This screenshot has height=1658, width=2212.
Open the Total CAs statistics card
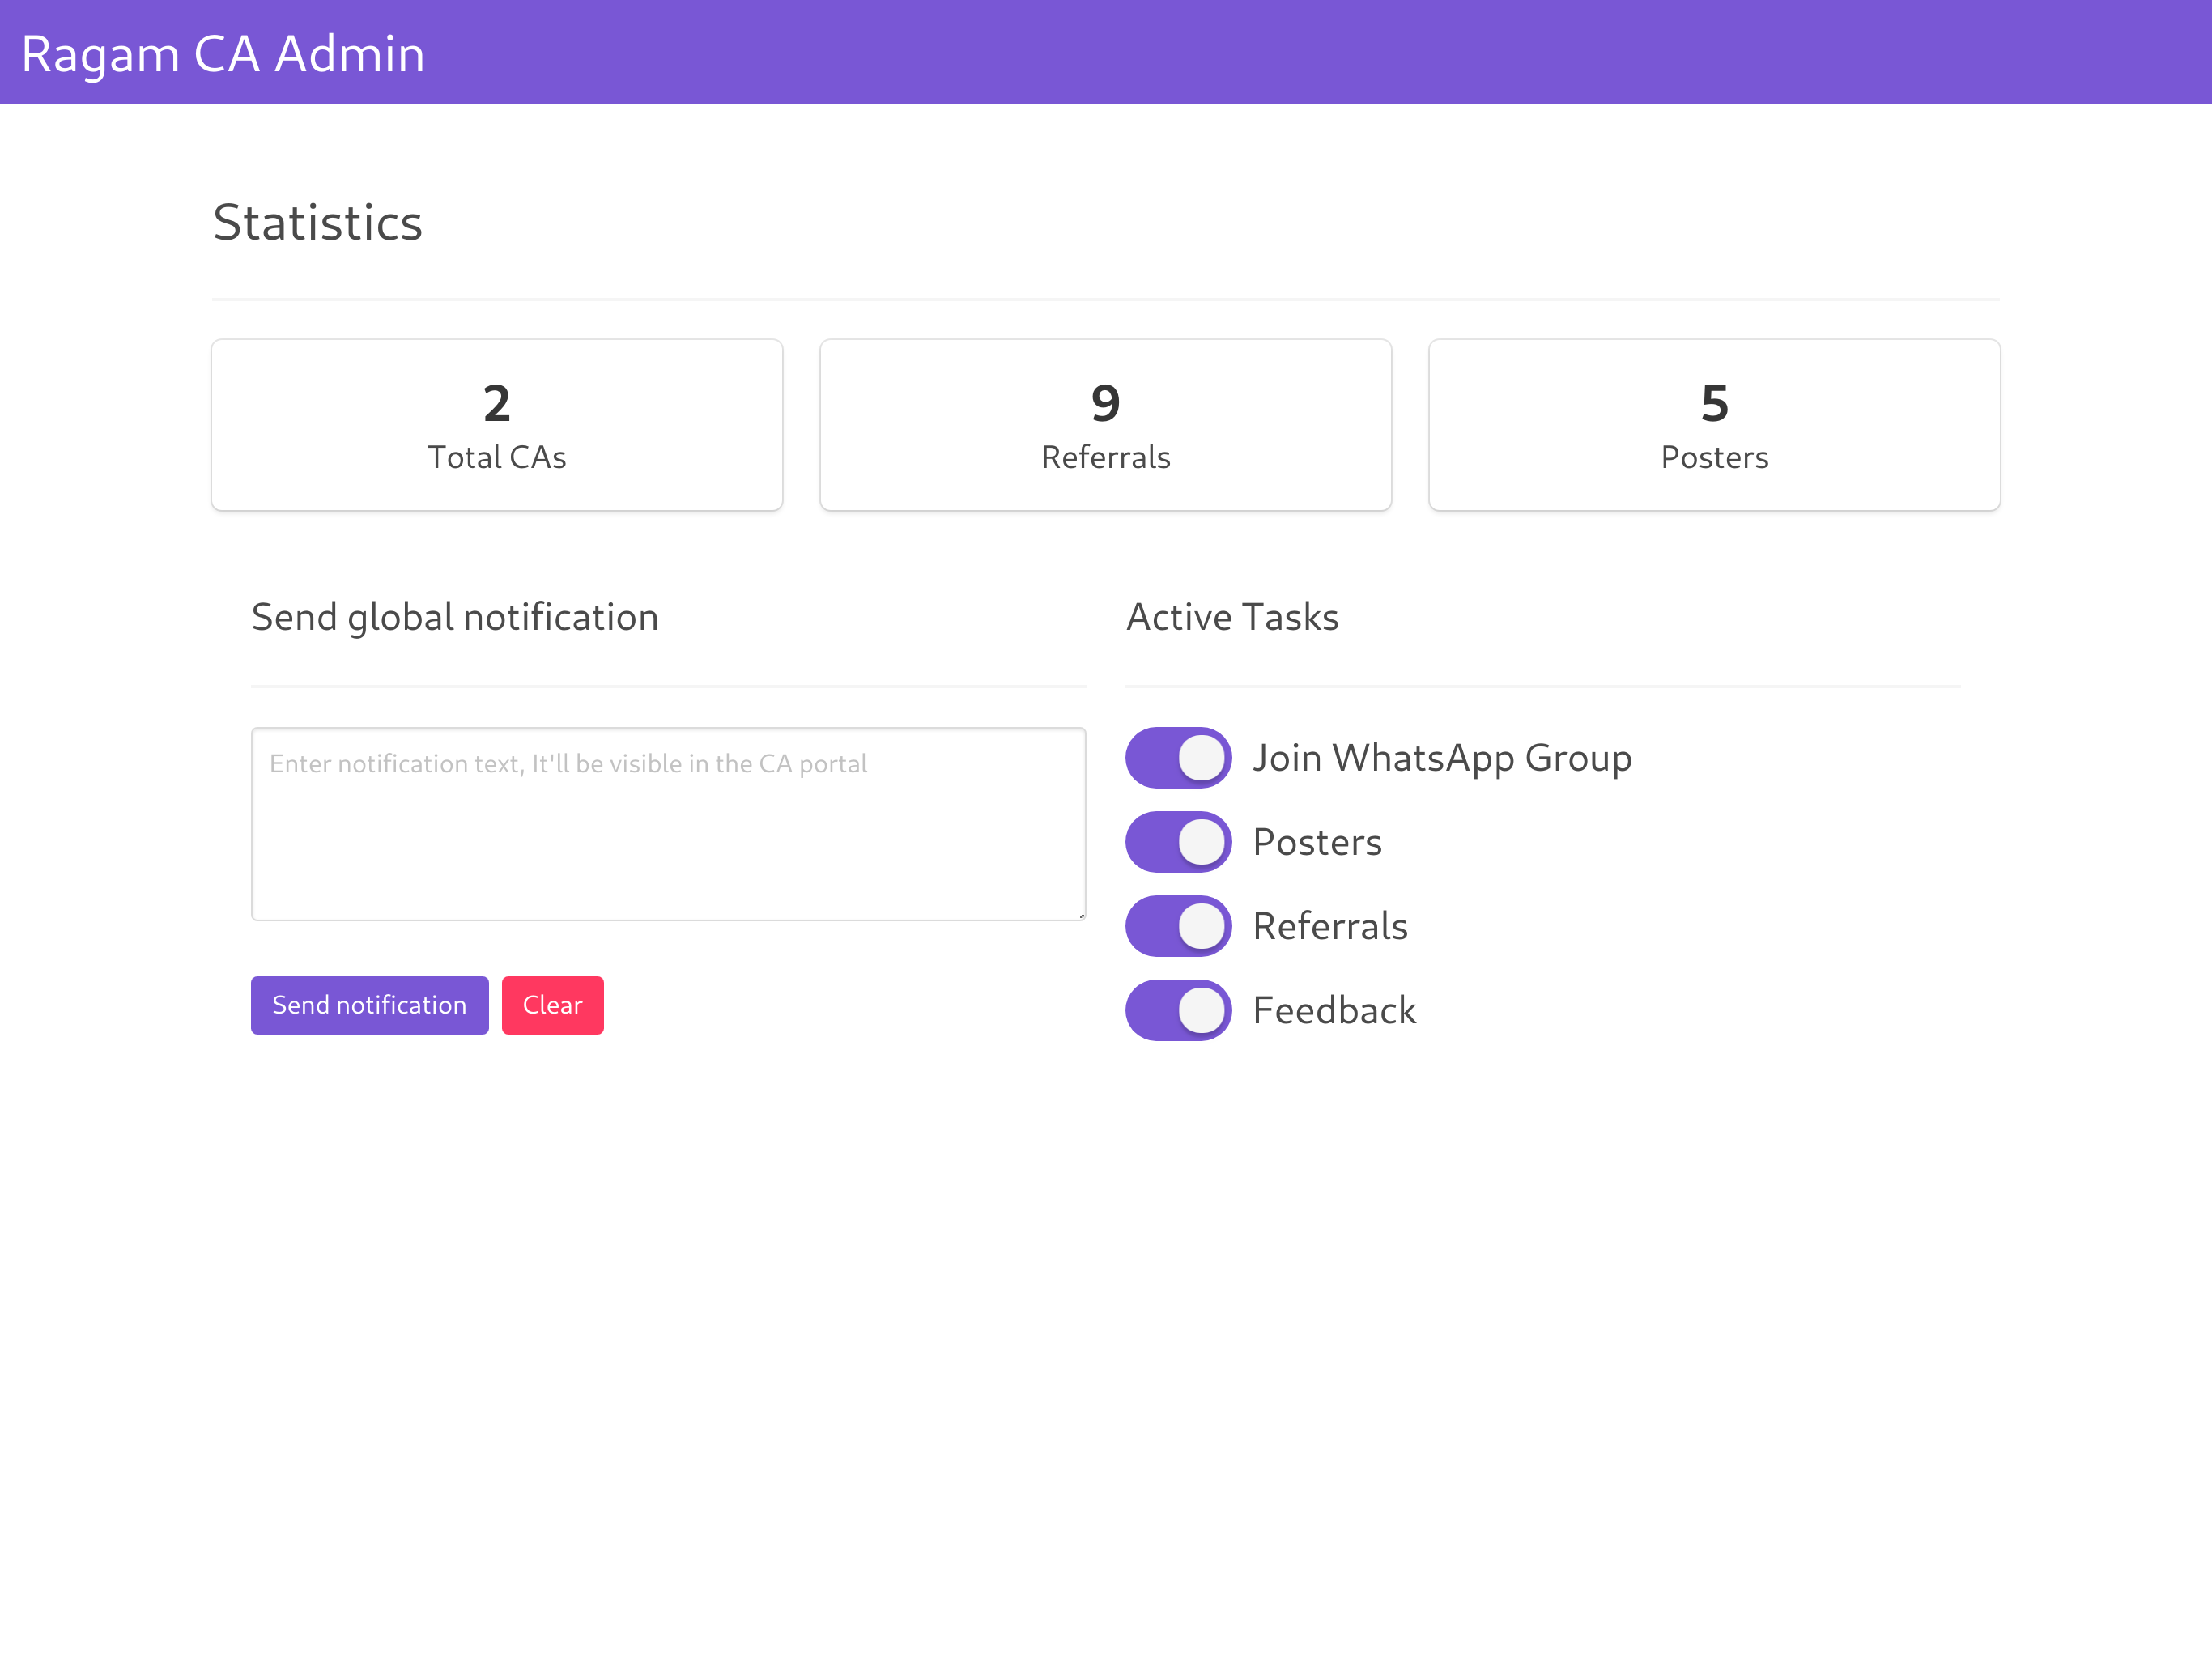click(x=497, y=425)
